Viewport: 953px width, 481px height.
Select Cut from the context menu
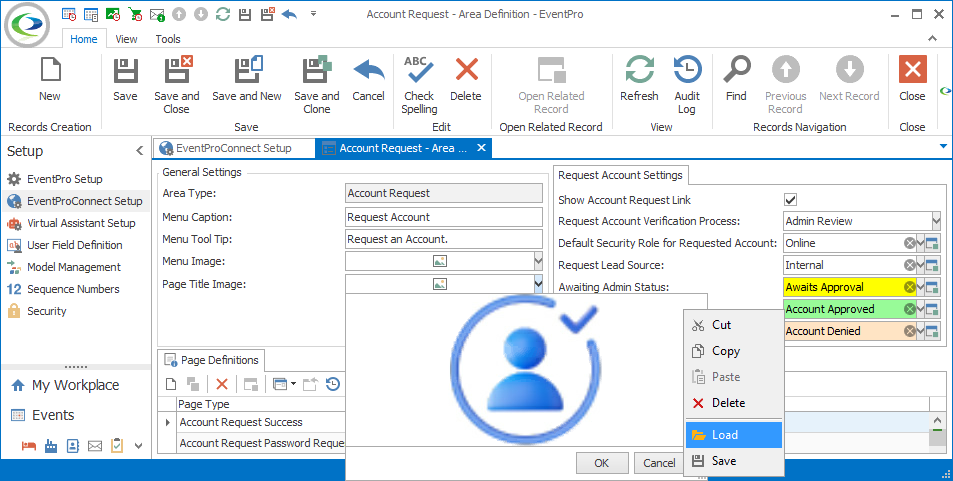tap(734, 325)
